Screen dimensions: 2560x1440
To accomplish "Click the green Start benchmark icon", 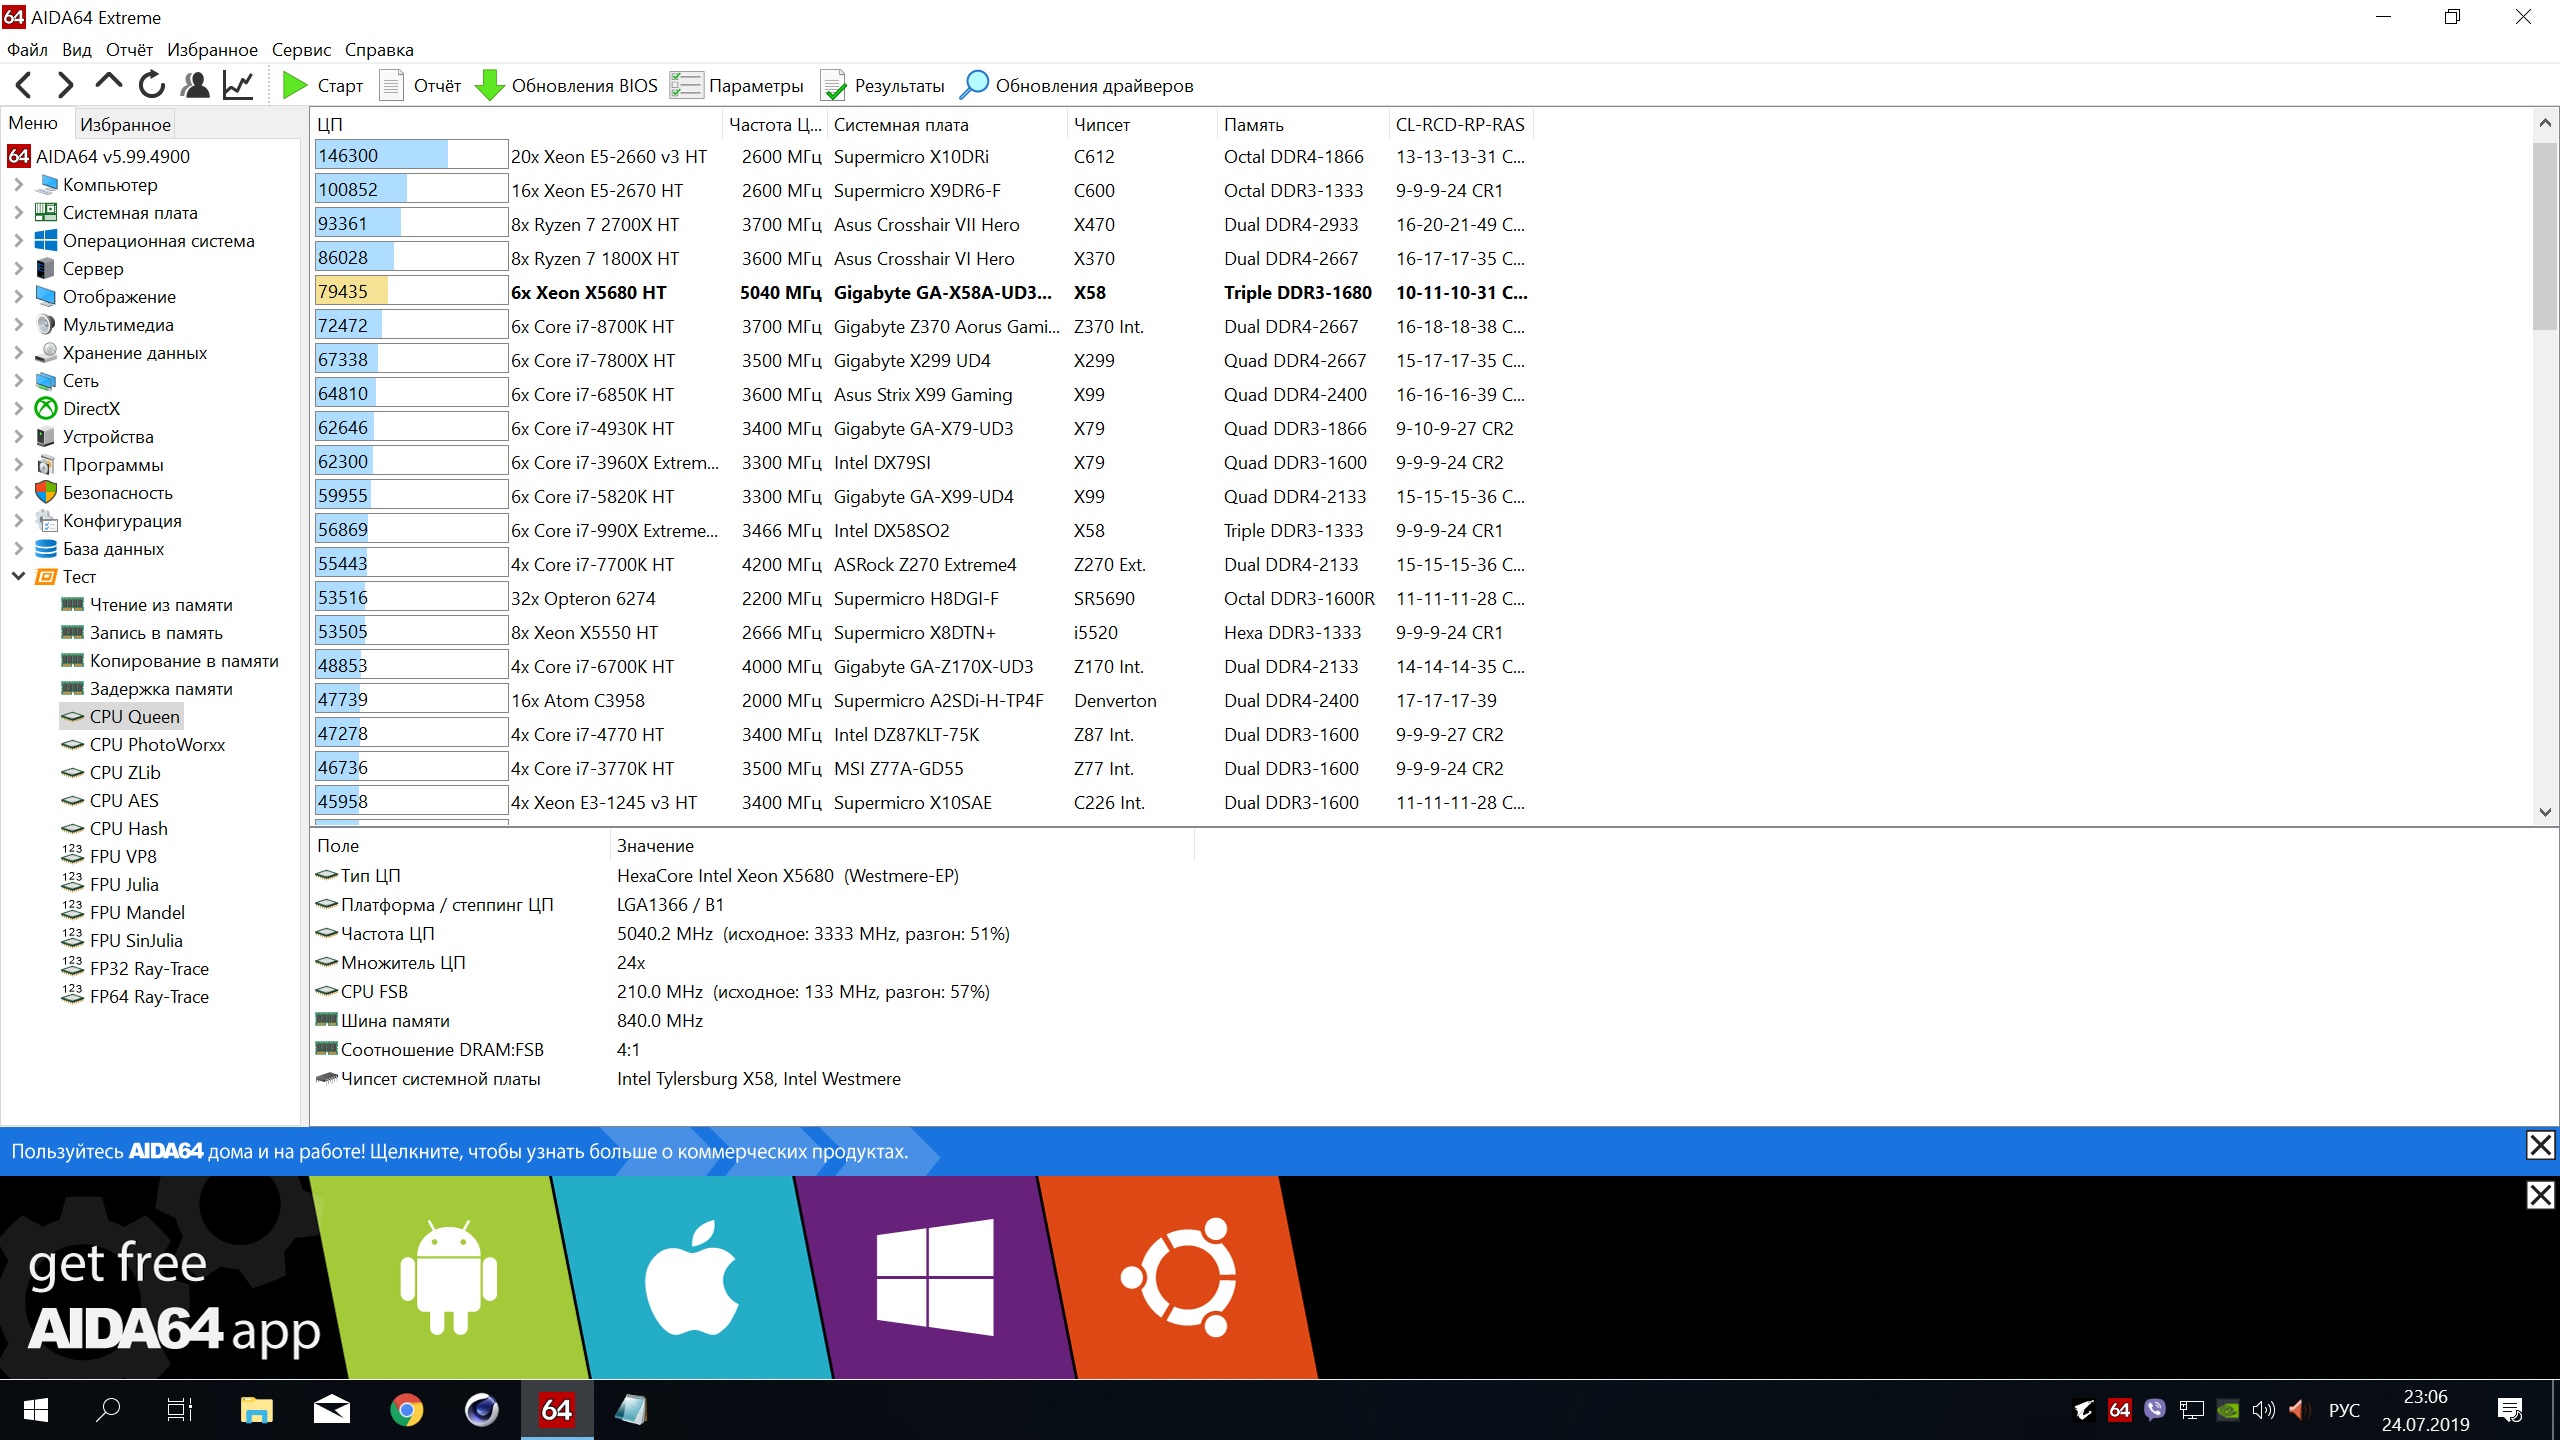I will click(294, 86).
